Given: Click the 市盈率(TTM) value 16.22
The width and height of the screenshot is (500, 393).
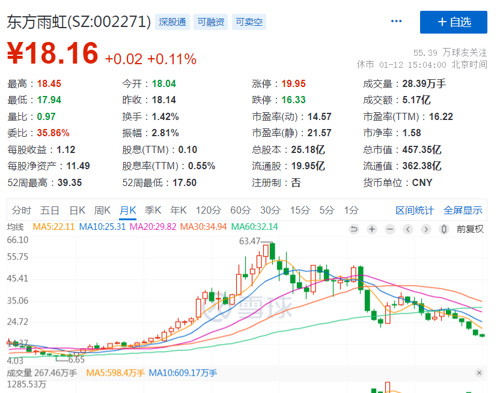Looking at the screenshot, I should pyautogui.click(x=441, y=117).
